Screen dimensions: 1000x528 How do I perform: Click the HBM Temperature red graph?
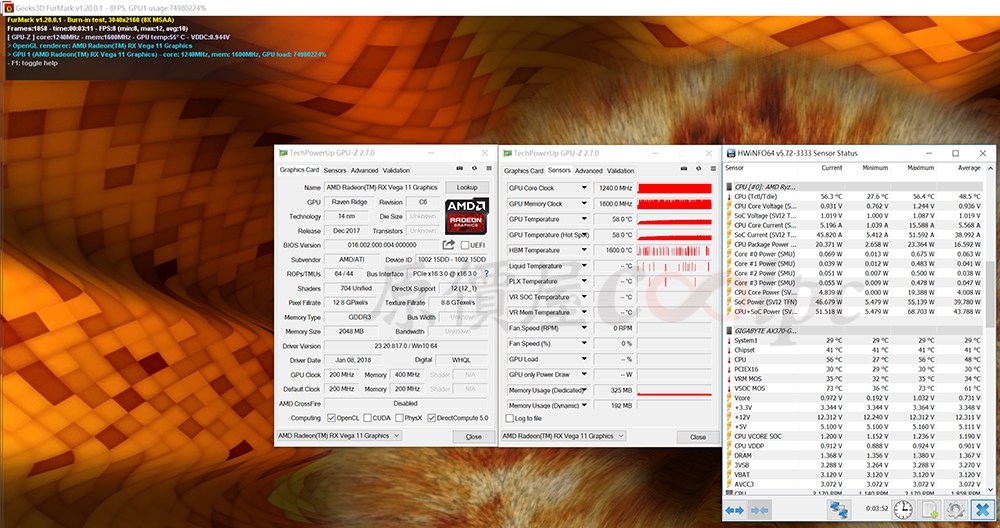674,251
